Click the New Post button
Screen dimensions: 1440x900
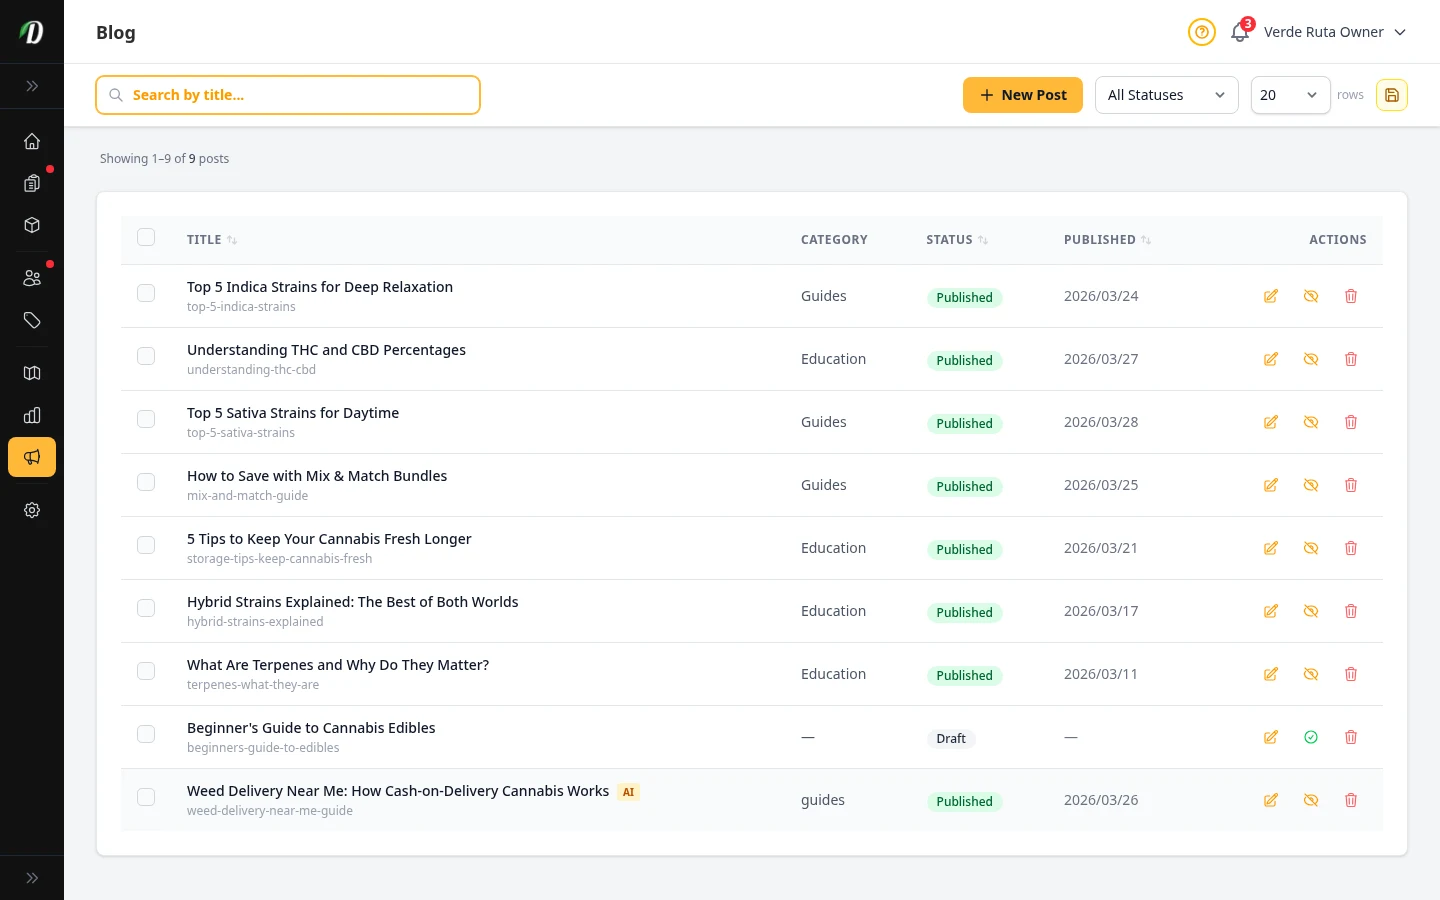(x=1022, y=95)
